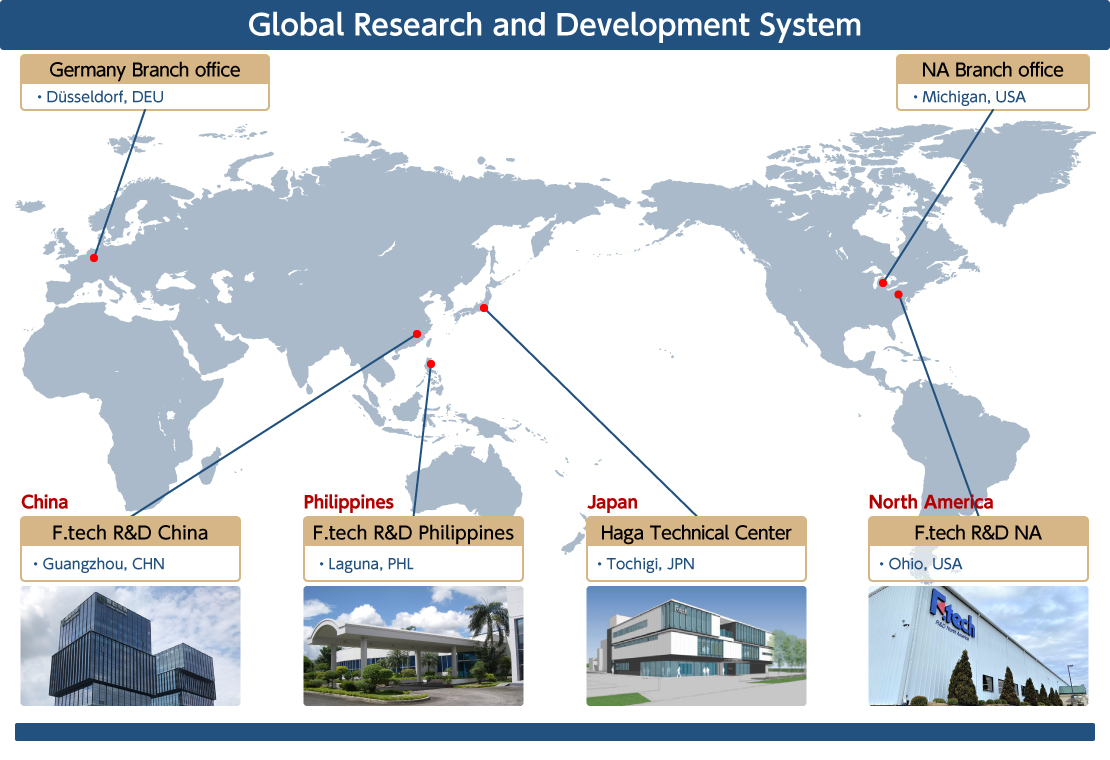
Task: Click the Michigan red map marker
Action: click(883, 283)
